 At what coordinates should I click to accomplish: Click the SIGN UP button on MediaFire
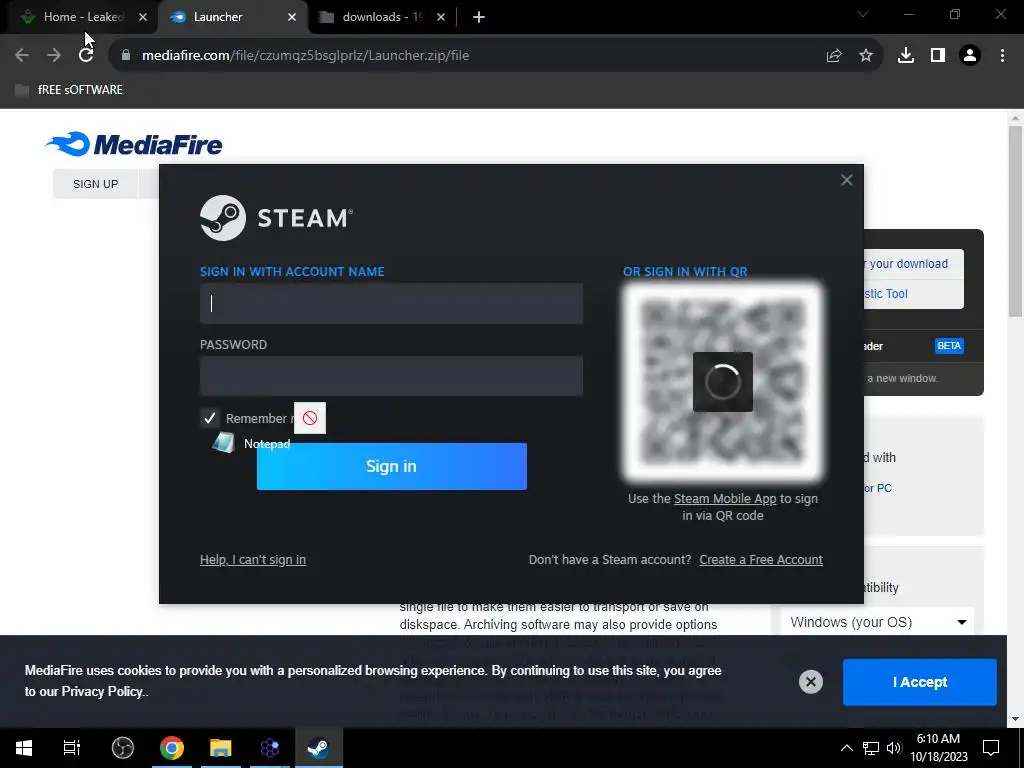95,184
